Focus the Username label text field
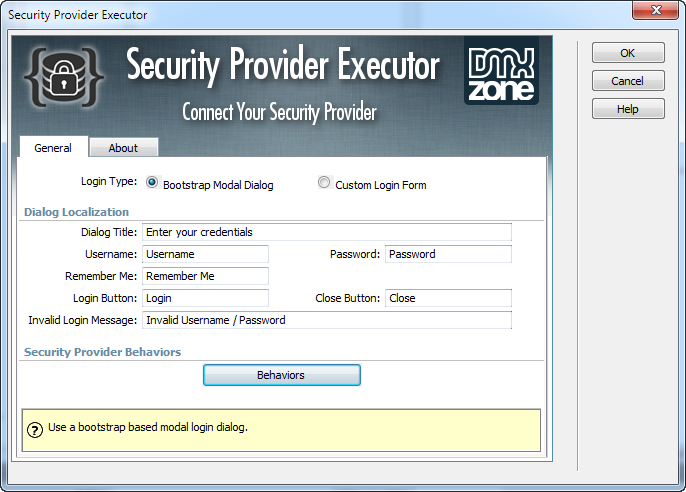 coord(205,254)
